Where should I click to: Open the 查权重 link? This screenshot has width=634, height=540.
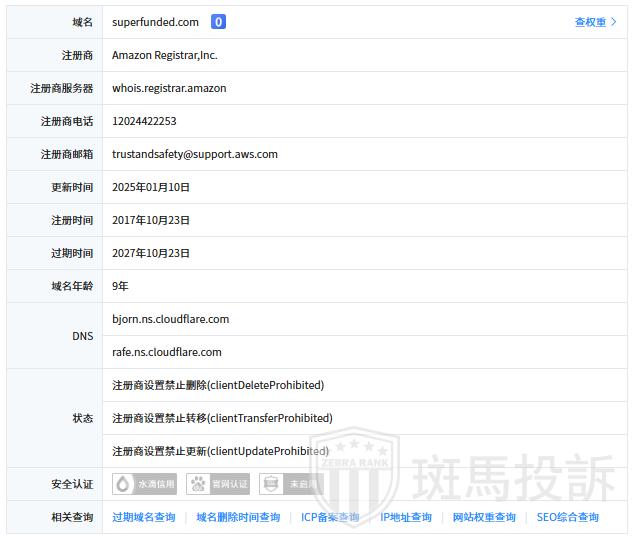(x=590, y=22)
